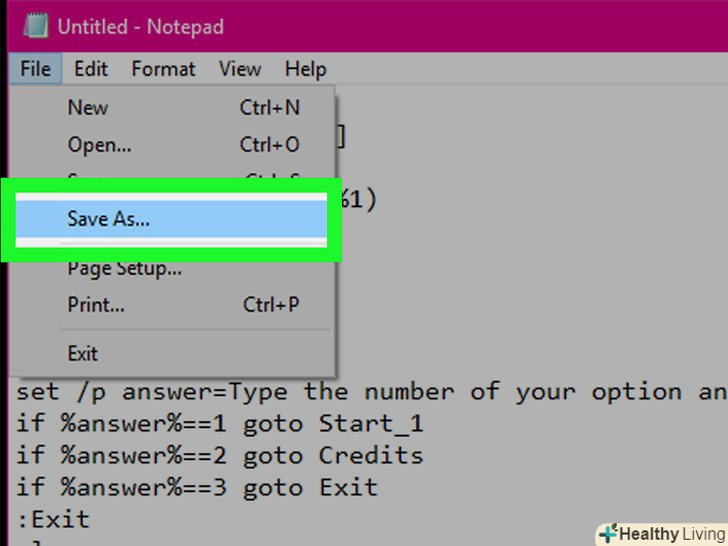This screenshot has width=728, height=546.
Task: Click the 'goto Credits' text line
Action: click(x=220, y=455)
